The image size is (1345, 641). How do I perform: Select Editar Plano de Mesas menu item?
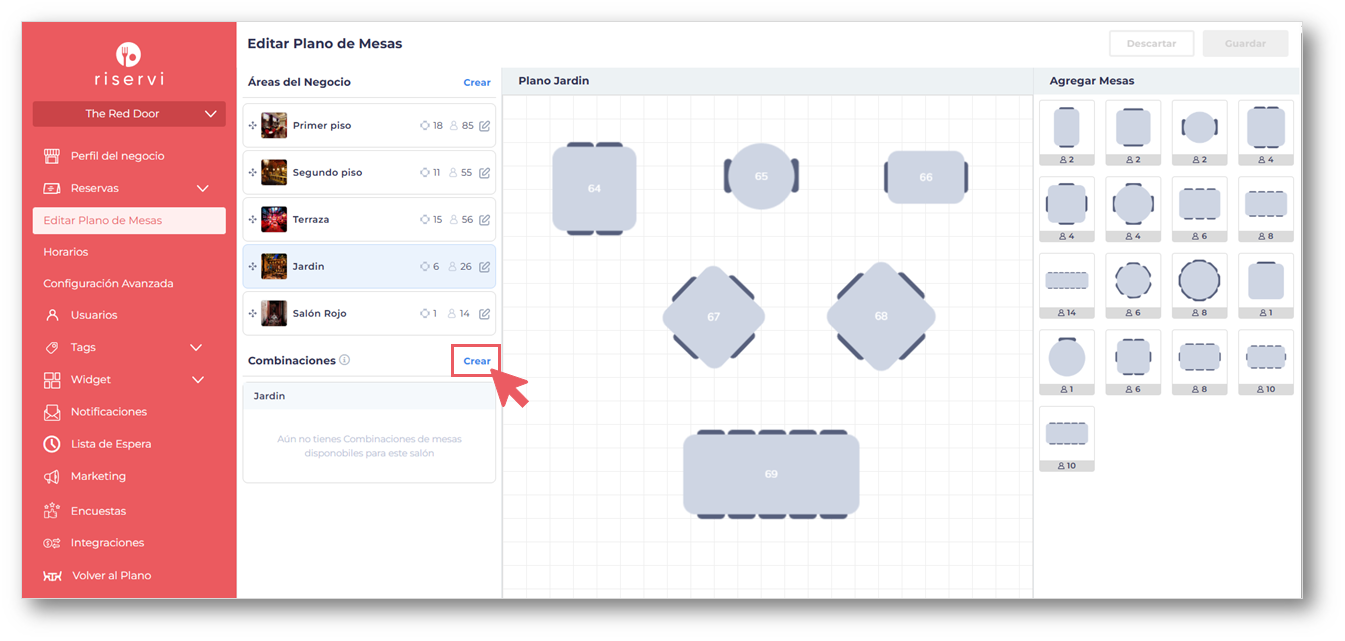tap(129, 220)
